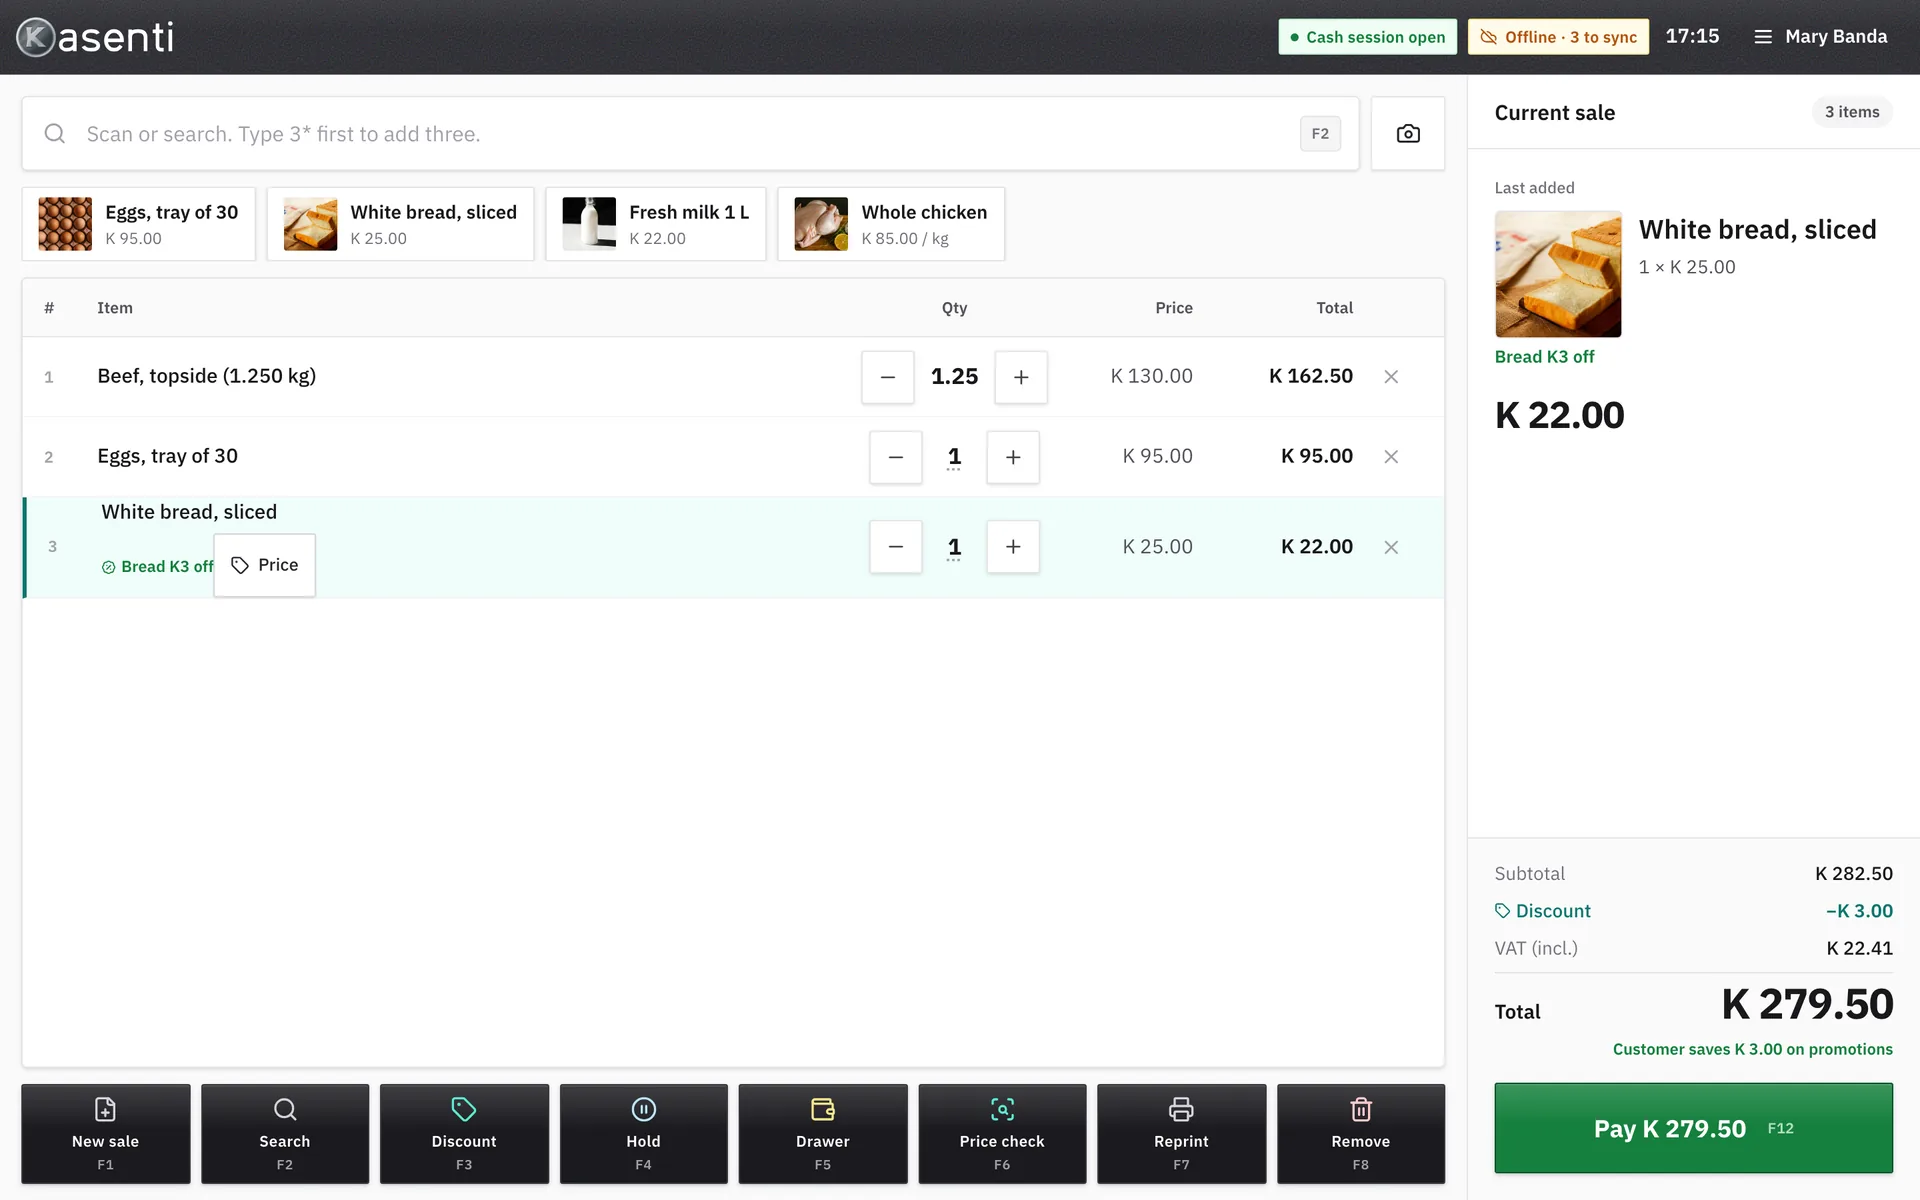Delete the Beef topside line
Viewport: 1920px width, 1200px height.
click(1391, 377)
